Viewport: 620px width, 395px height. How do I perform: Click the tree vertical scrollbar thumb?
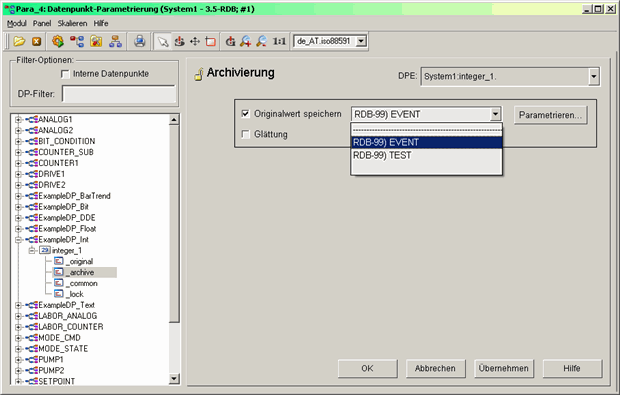click(x=174, y=224)
